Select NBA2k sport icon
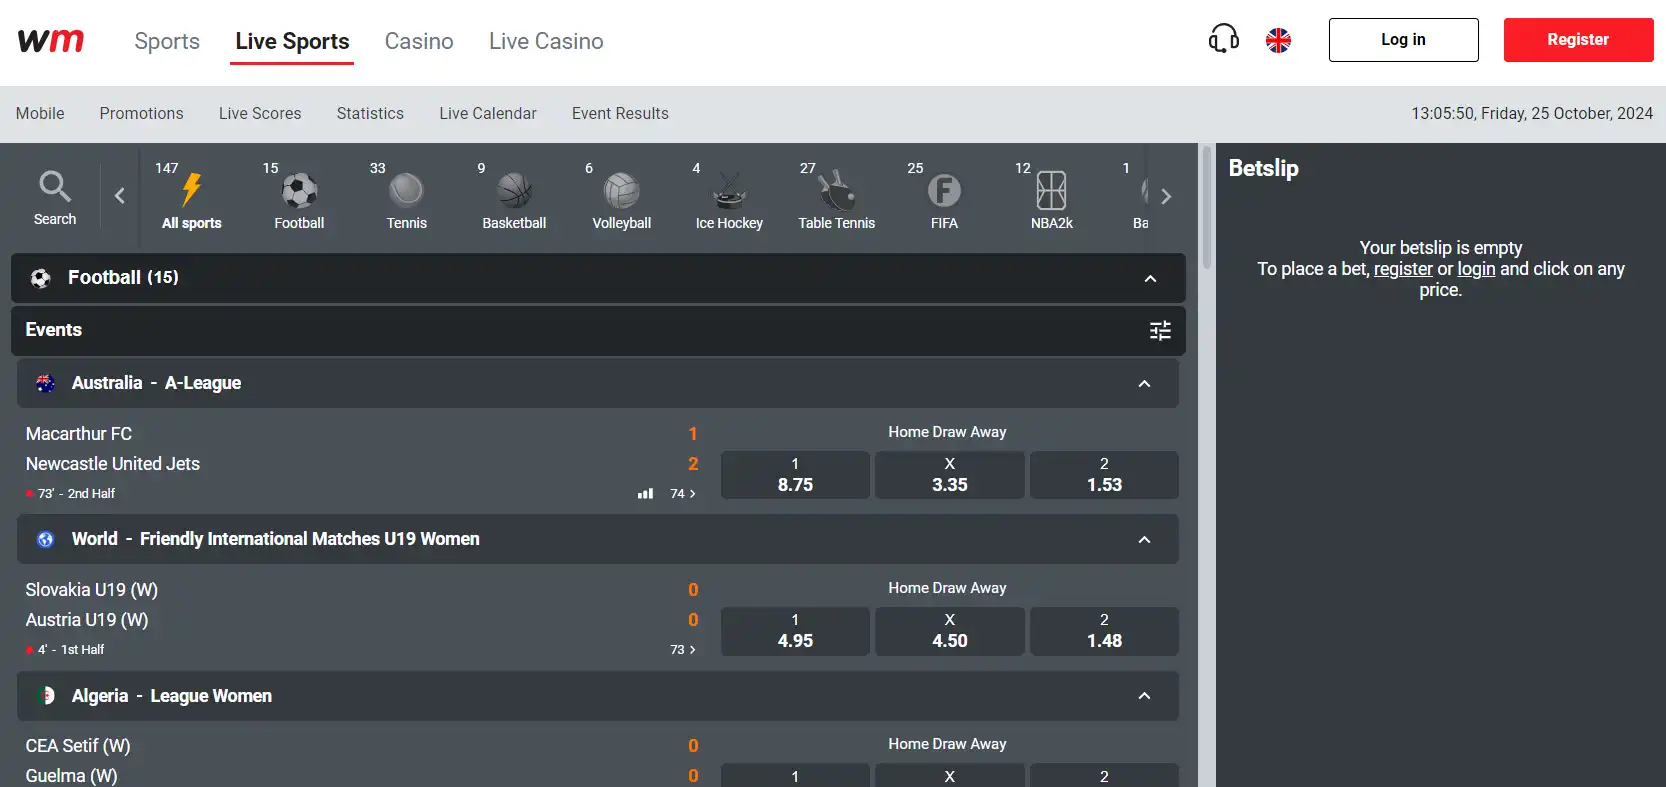The height and width of the screenshot is (787, 1666). [x=1051, y=190]
